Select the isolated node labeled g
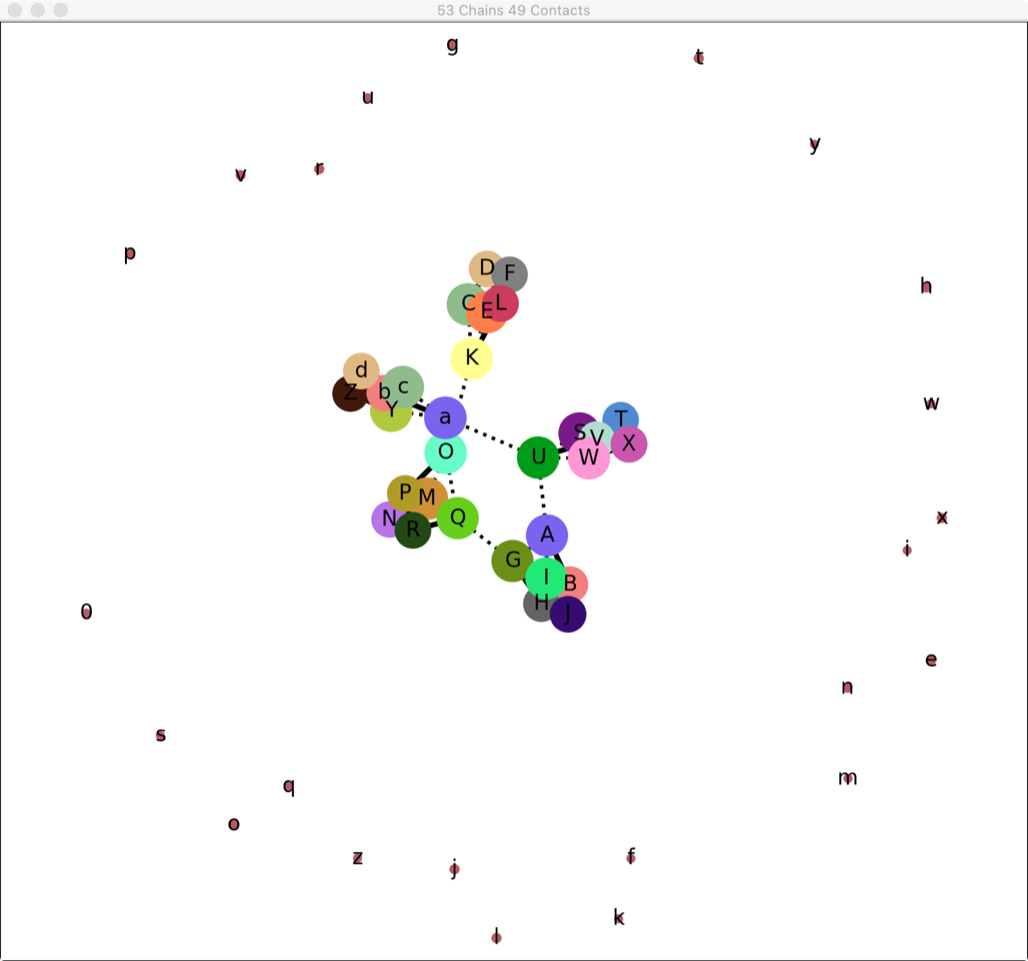1028x961 pixels. pos(452,44)
